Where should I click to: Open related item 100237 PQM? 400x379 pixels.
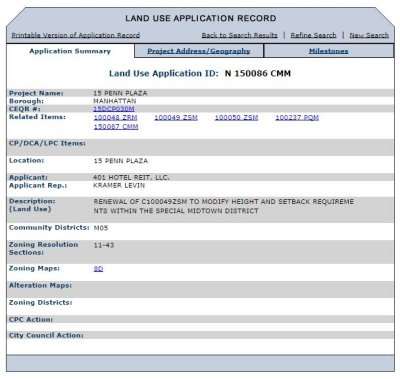[x=297, y=117]
